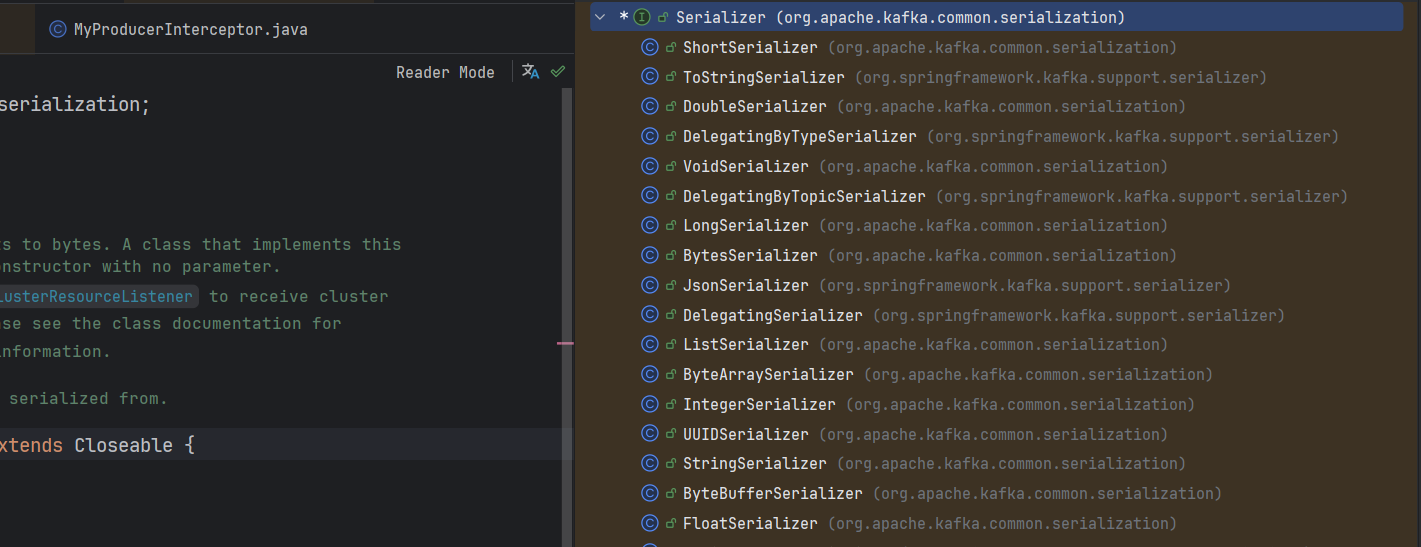This screenshot has height=547, width=1421.
Task: Select DelegatingByTopicSerializer in the hierarchy
Action: click(804, 196)
